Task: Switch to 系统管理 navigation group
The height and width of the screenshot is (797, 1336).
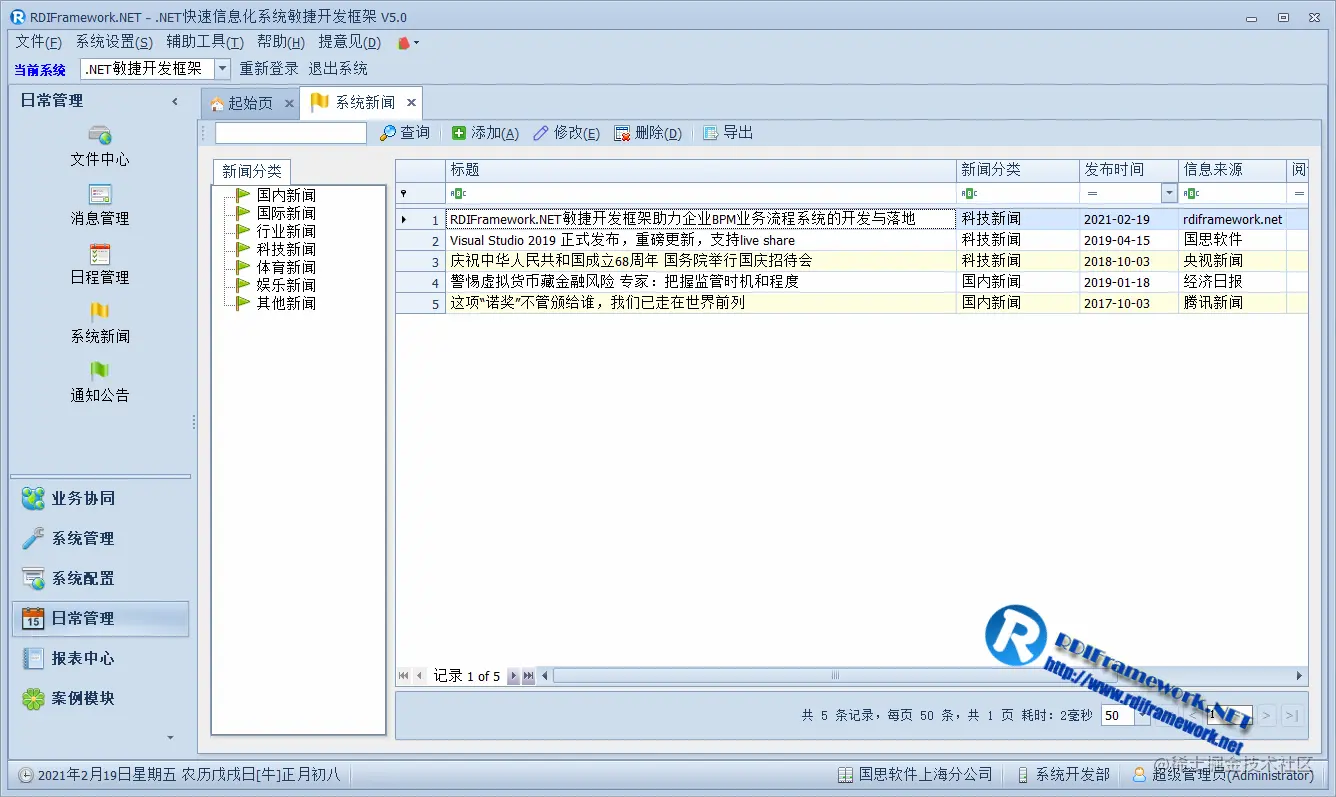Action: point(99,538)
